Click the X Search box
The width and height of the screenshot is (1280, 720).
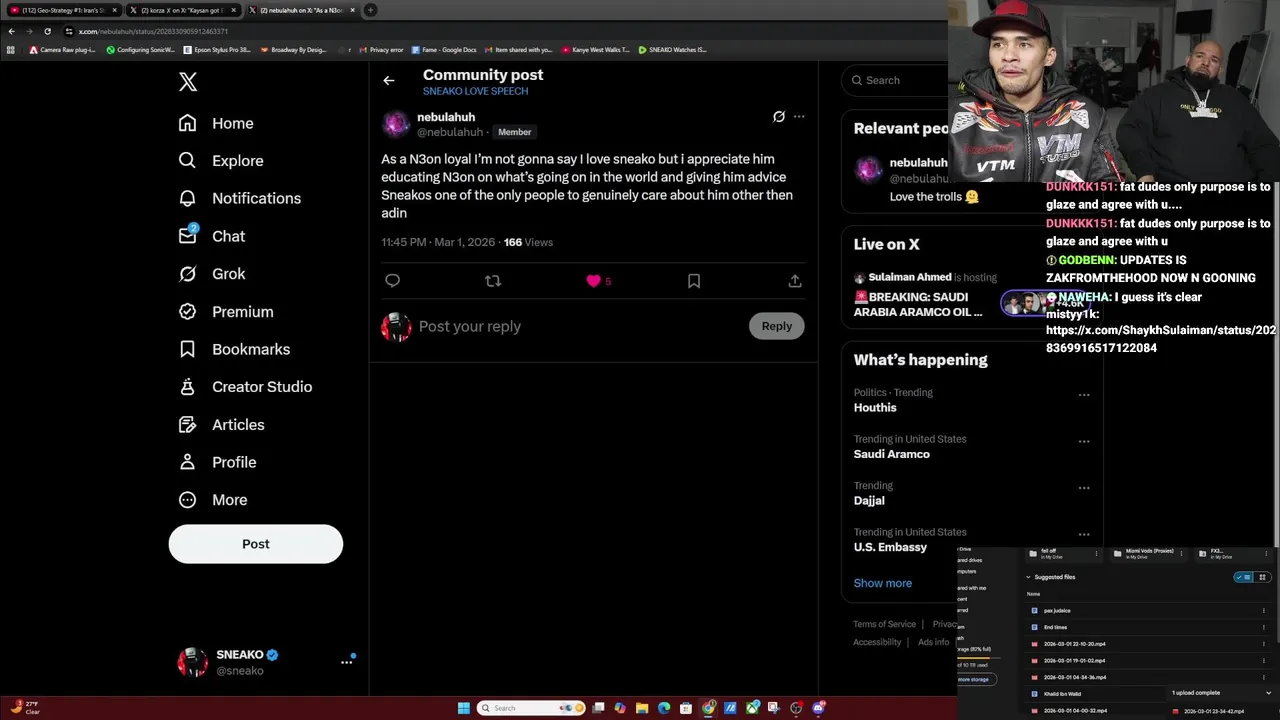tap(896, 80)
